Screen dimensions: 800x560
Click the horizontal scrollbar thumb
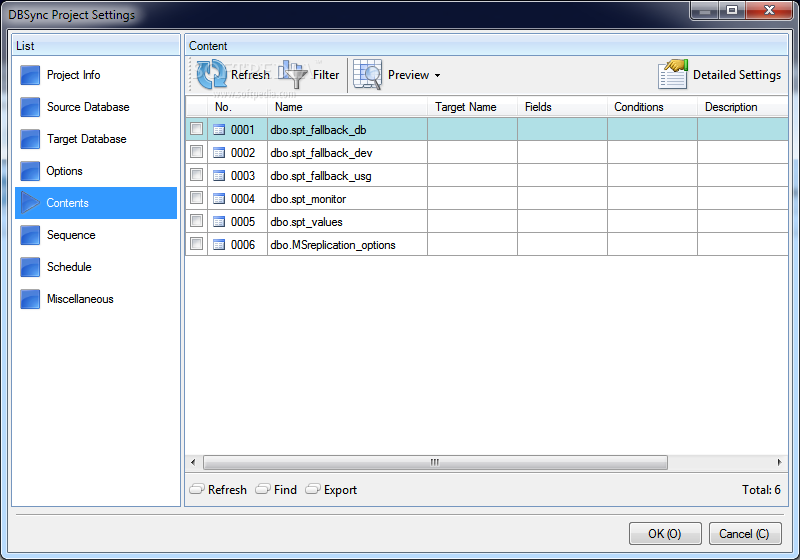click(435, 462)
